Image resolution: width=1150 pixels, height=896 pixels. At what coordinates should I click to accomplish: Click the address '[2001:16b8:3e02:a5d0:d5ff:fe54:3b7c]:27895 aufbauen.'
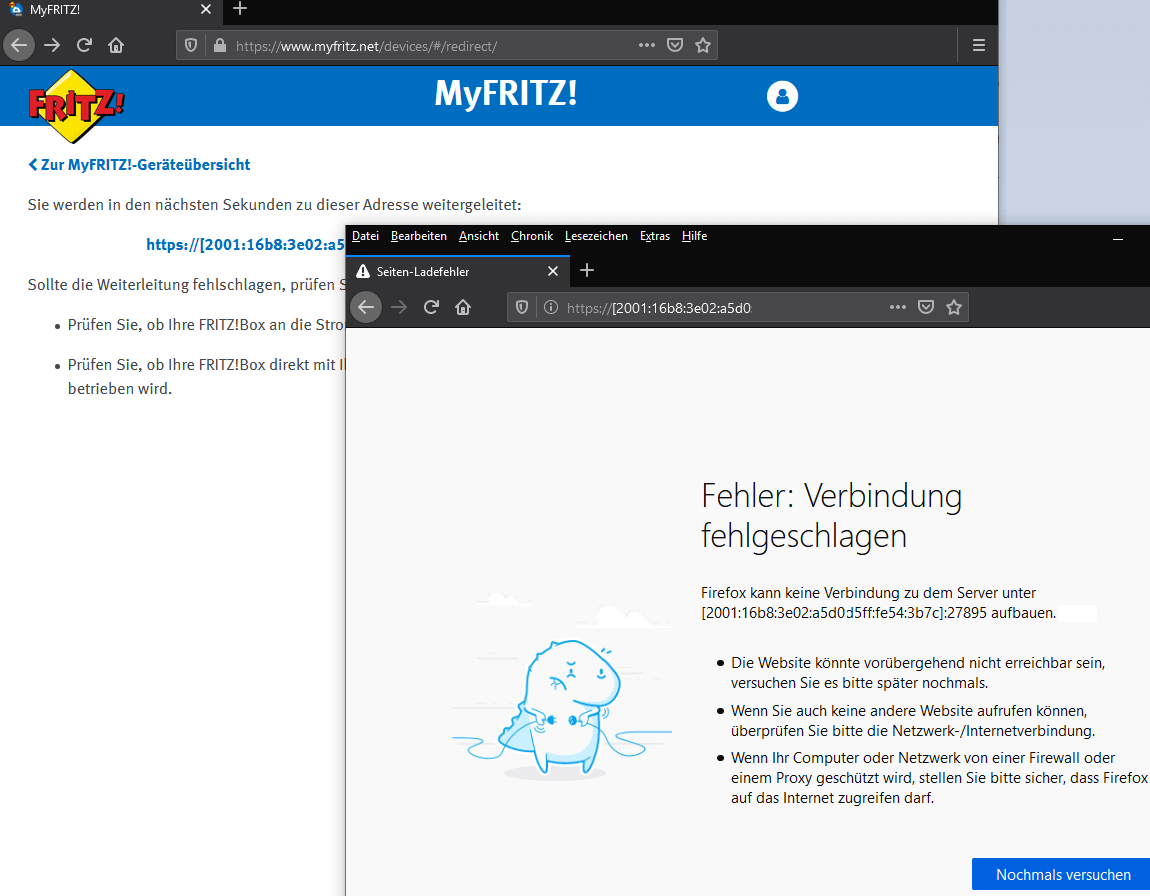[879, 613]
